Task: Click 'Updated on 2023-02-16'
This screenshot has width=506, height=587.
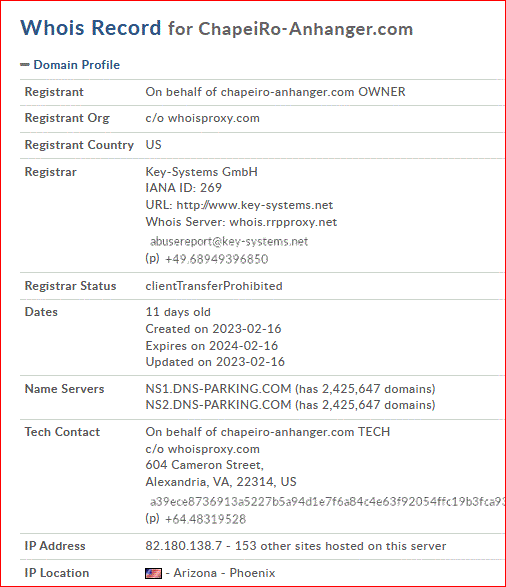Action: [215, 362]
